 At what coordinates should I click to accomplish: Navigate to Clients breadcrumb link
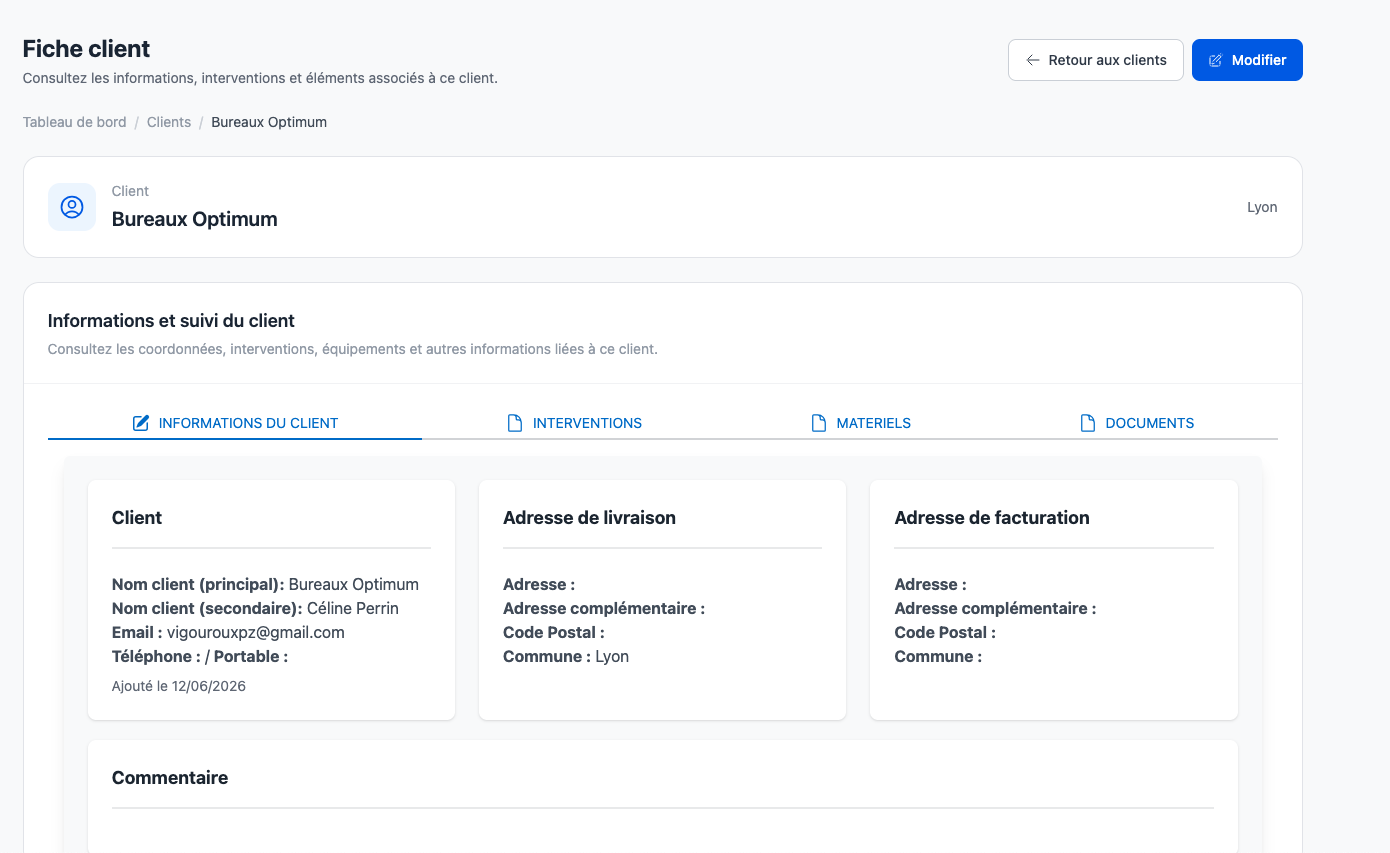click(x=169, y=122)
